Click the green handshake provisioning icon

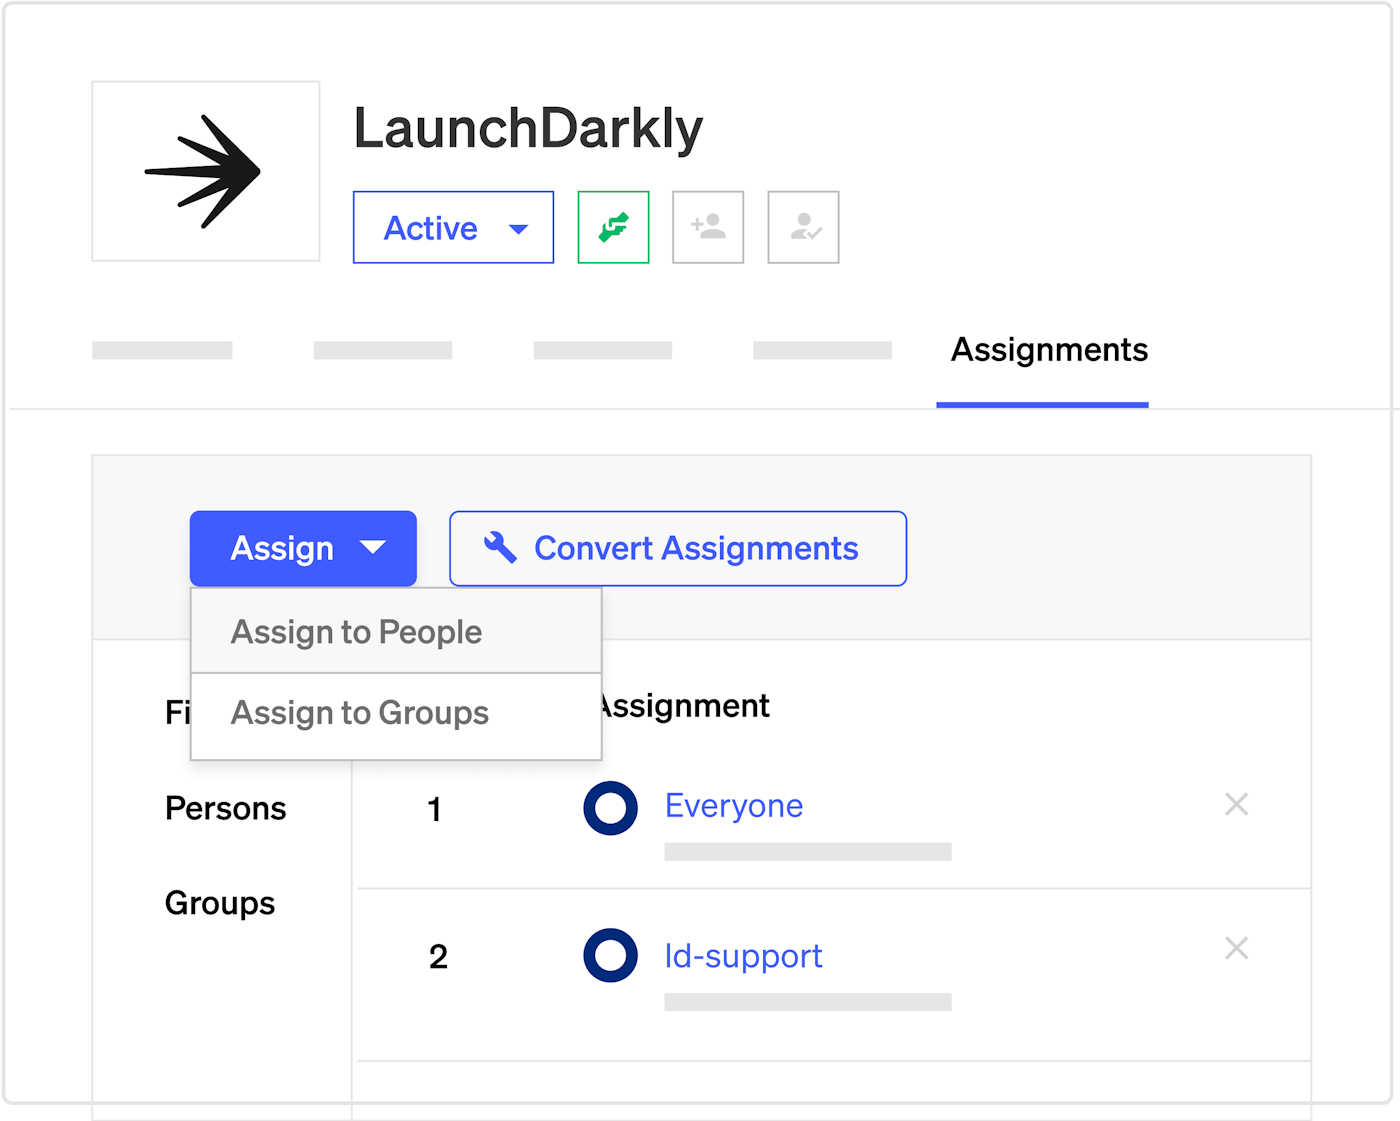click(x=613, y=228)
